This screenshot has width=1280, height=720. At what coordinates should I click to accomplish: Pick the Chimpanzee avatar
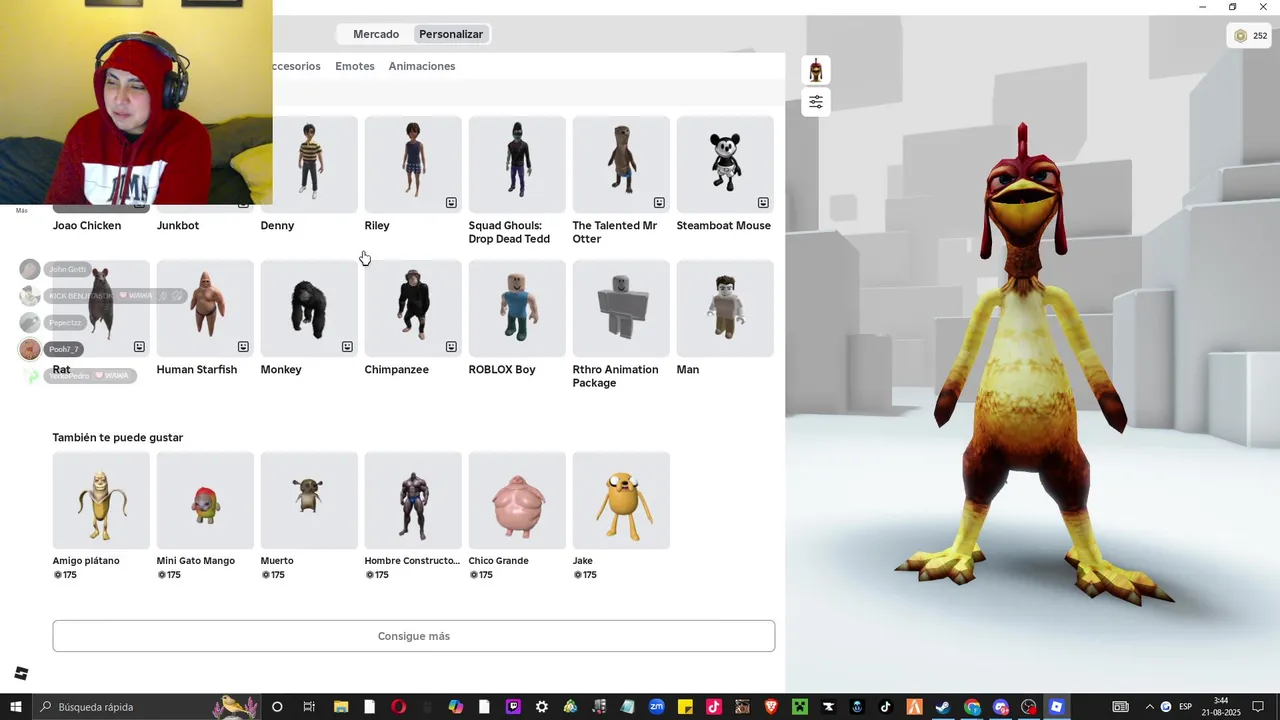(x=413, y=308)
